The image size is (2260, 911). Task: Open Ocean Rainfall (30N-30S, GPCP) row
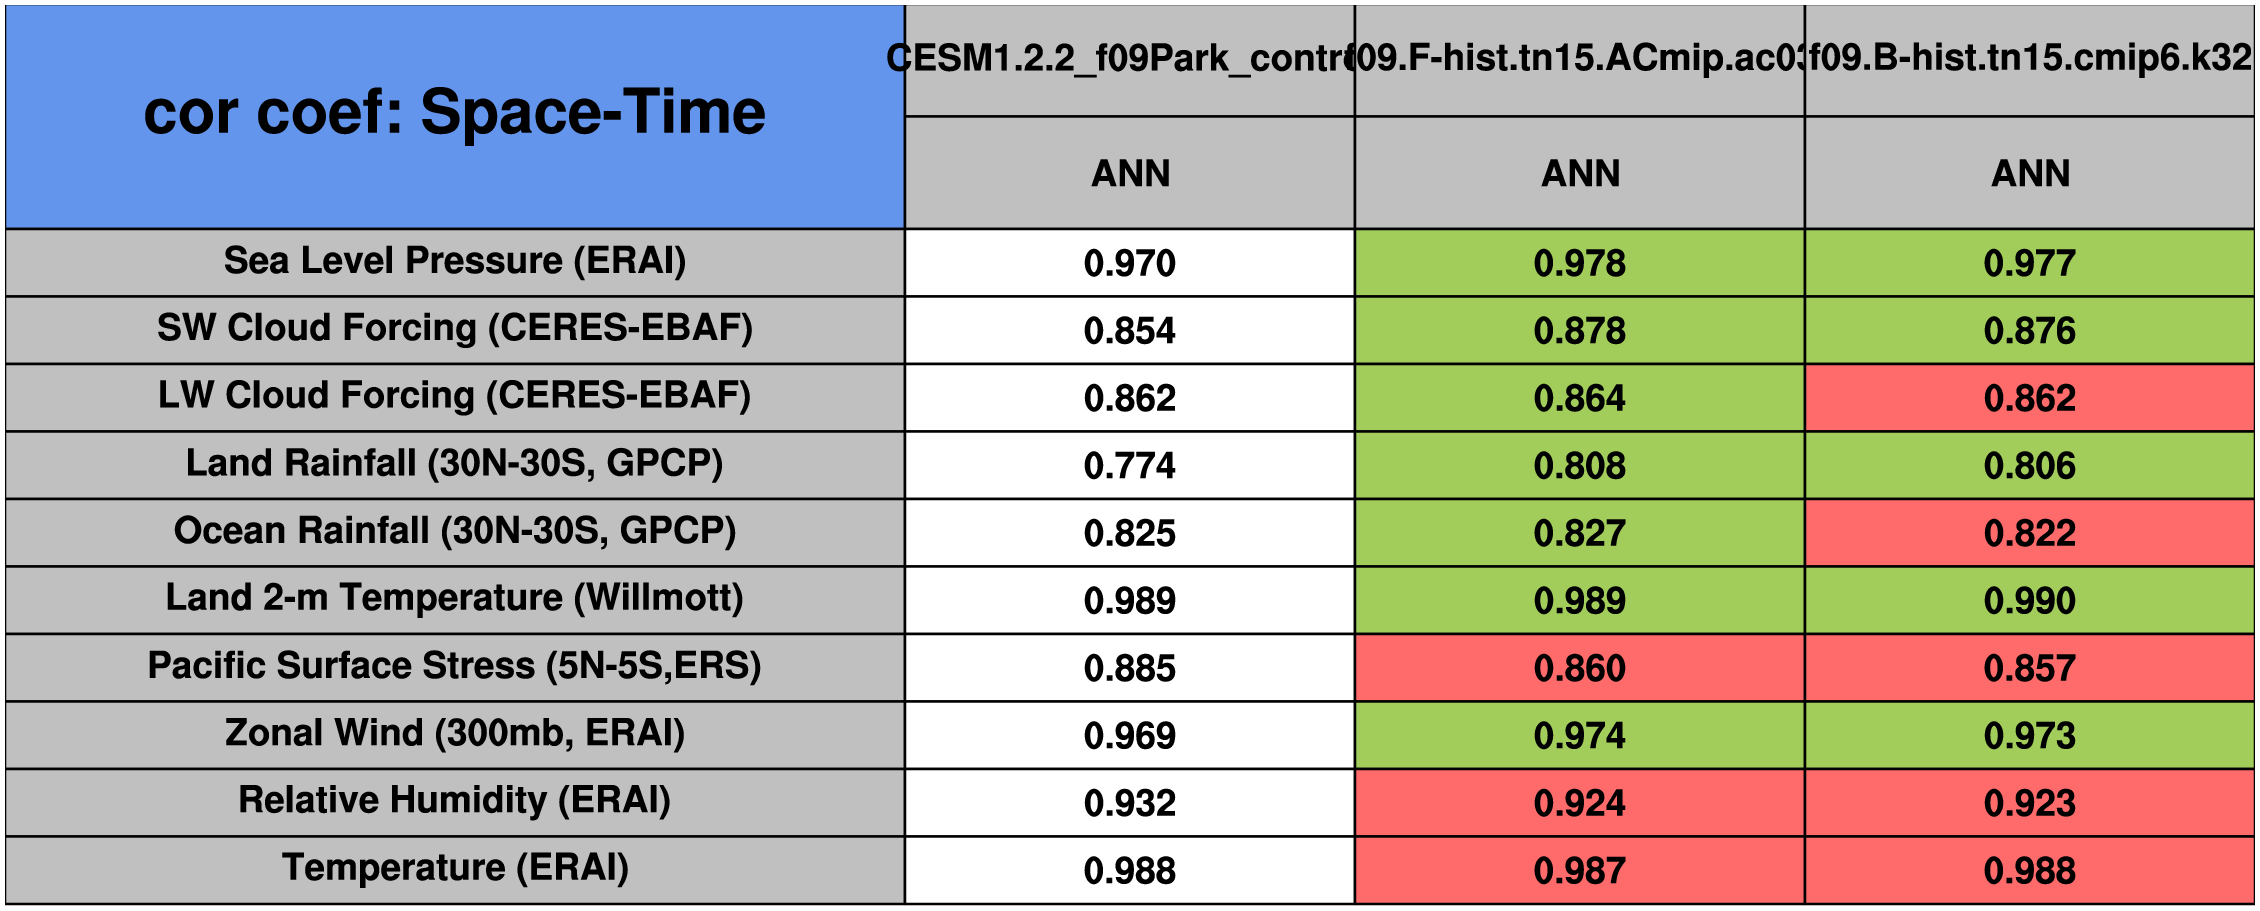coord(455,531)
